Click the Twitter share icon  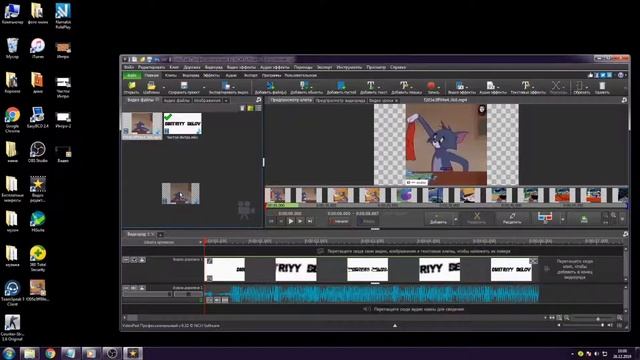tap(603, 75)
